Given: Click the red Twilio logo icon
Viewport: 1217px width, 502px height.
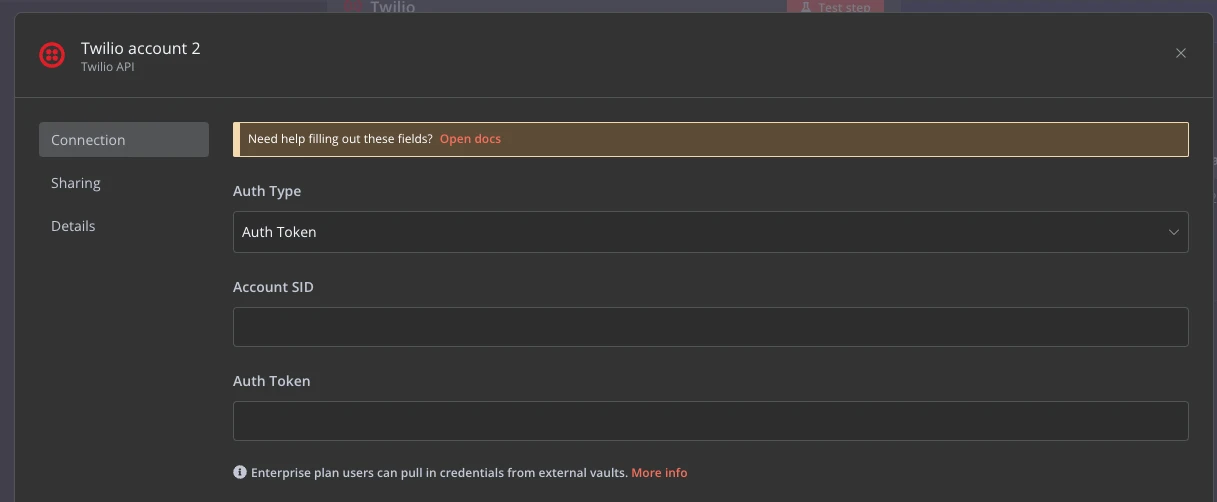Looking at the screenshot, I should tap(52, 55).
